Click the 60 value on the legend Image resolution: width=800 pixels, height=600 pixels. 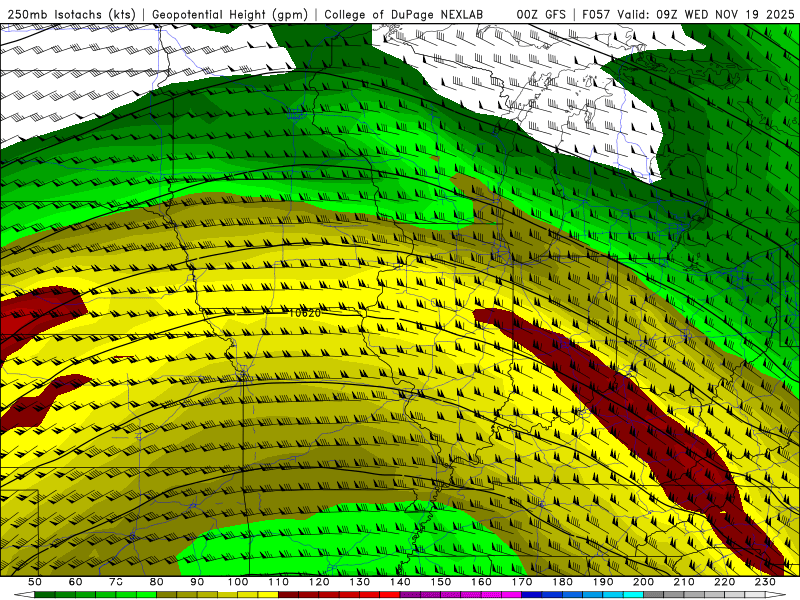(x=76, y=582)
